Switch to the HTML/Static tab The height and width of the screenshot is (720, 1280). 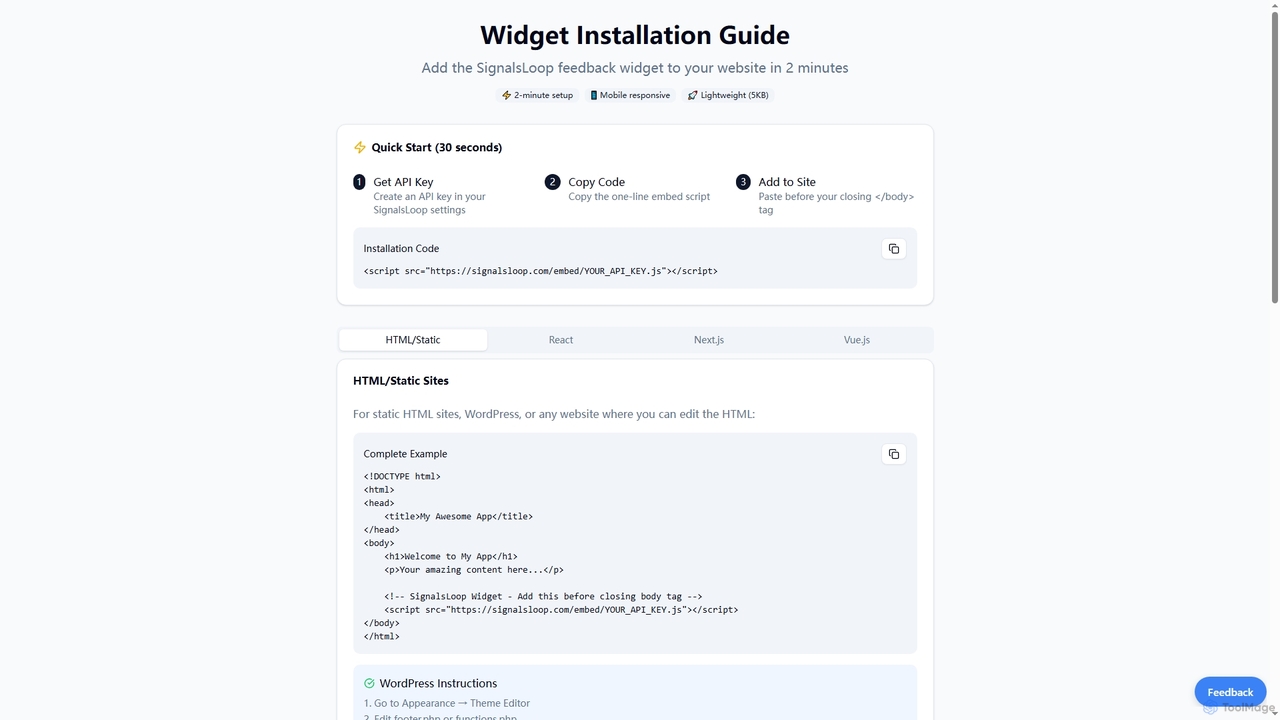pyautogui.click(x=413, y=340)
